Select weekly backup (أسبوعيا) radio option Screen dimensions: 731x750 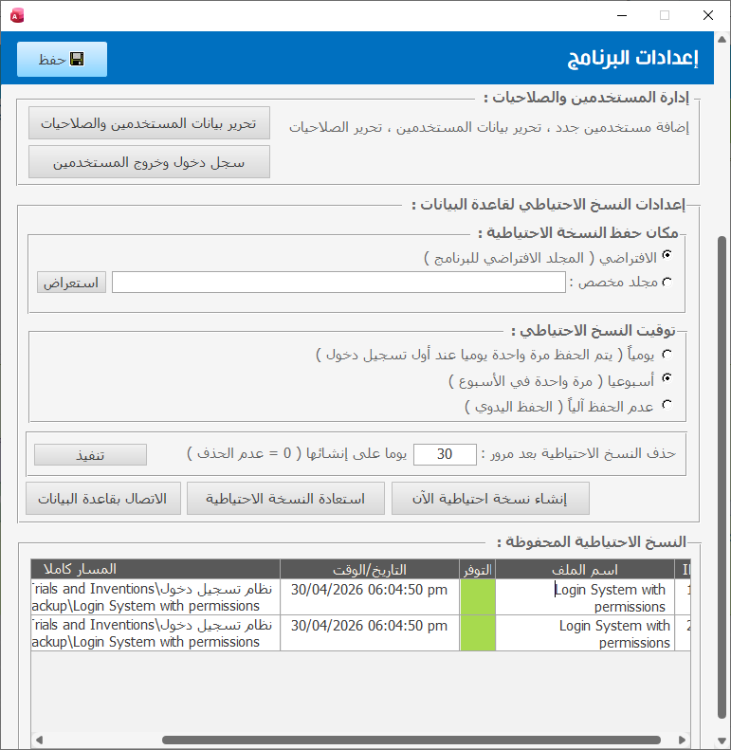coord(666,380)
